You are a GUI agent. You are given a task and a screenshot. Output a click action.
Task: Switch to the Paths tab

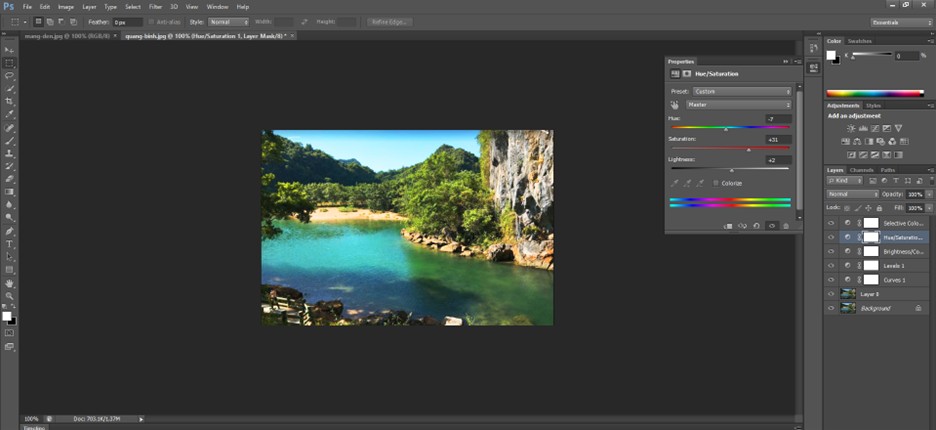click(x=888, y=170)
